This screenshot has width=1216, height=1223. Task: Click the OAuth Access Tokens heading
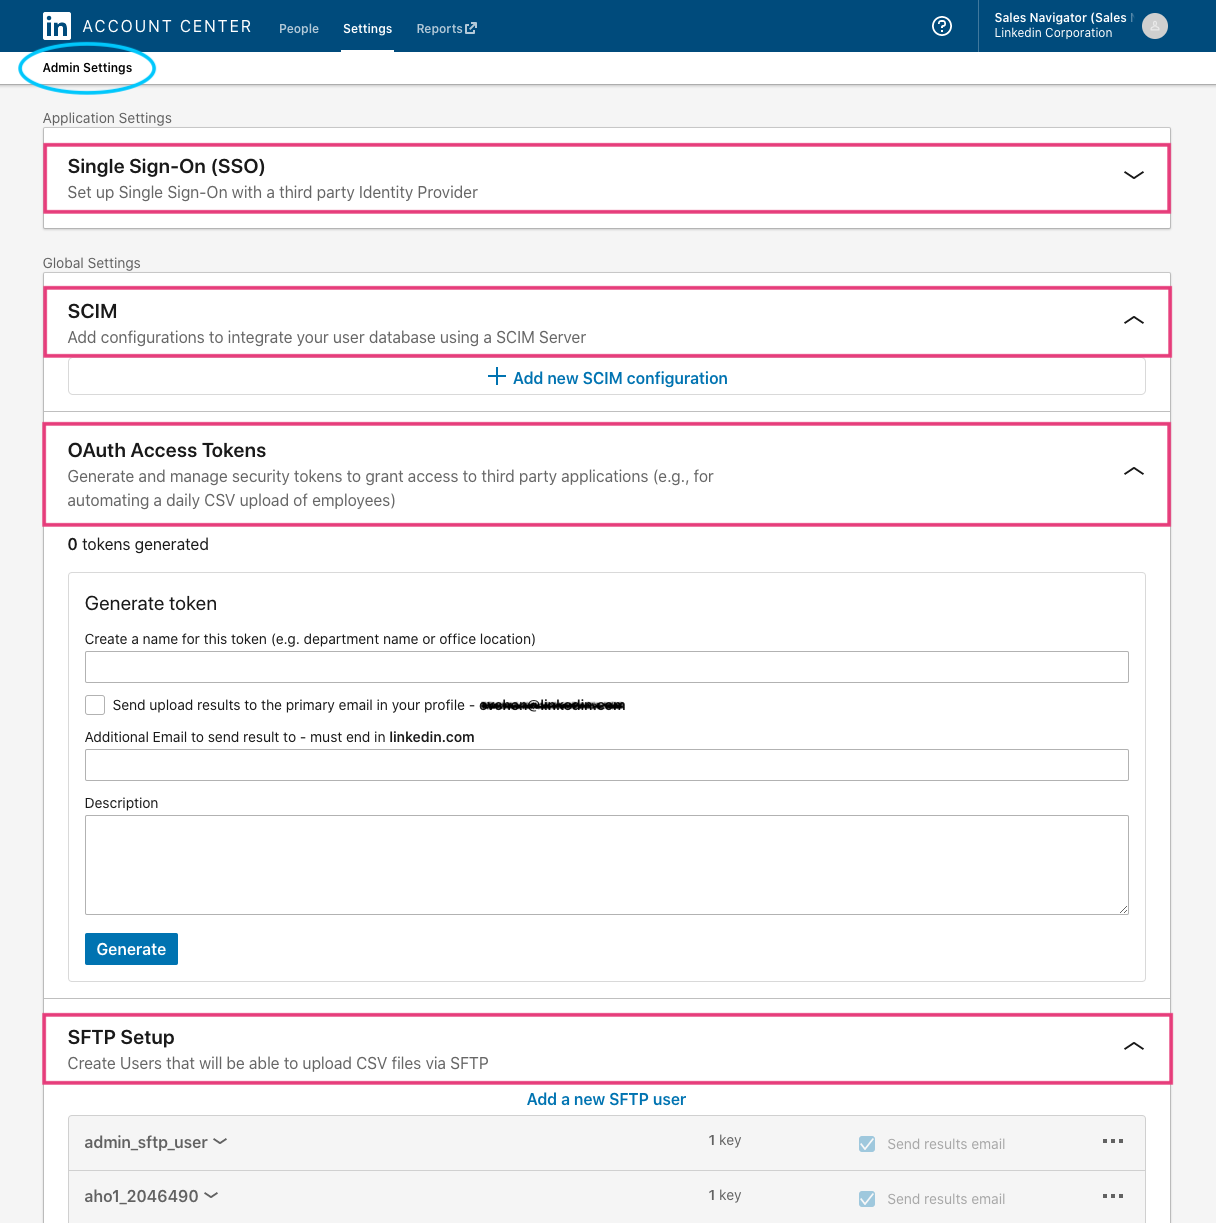pos(167,450)
